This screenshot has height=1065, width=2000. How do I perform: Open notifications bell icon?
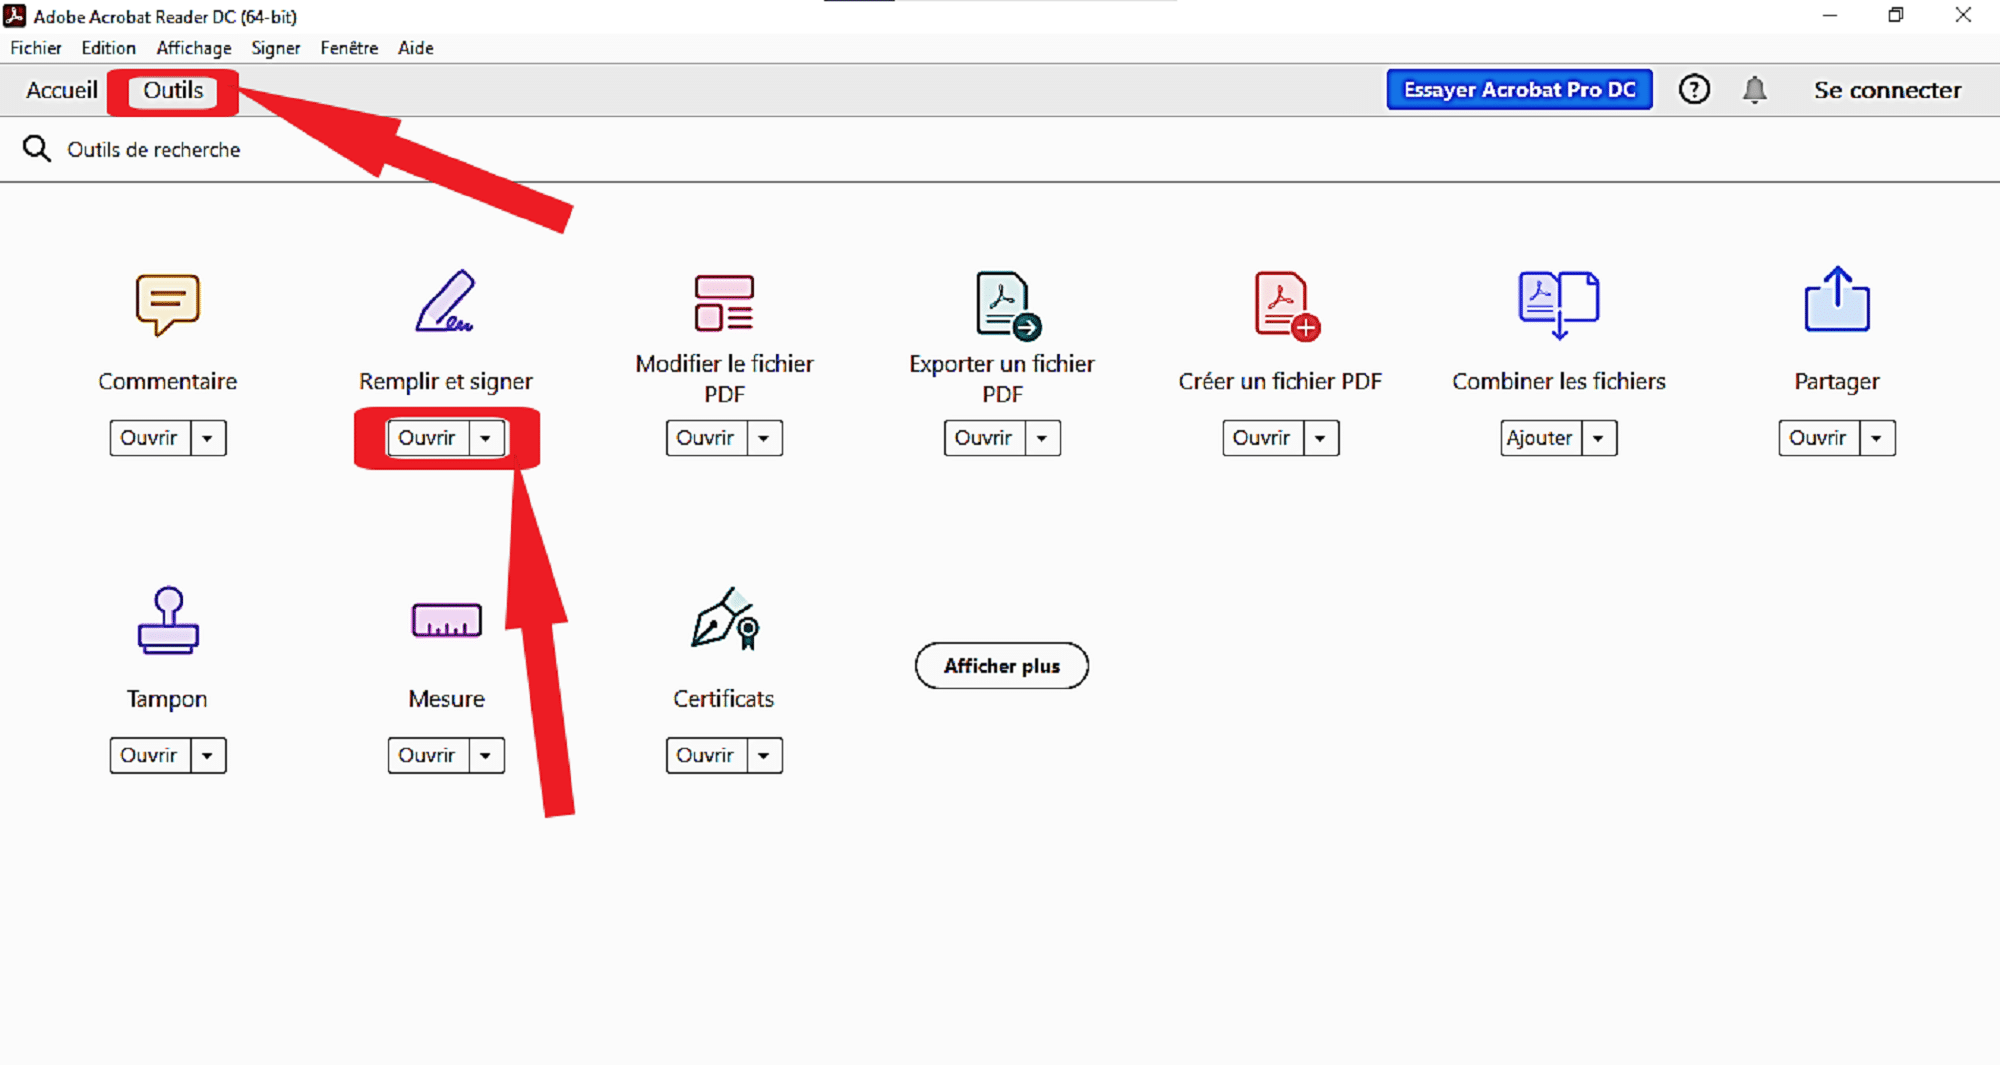click(x=1754, y=90)
